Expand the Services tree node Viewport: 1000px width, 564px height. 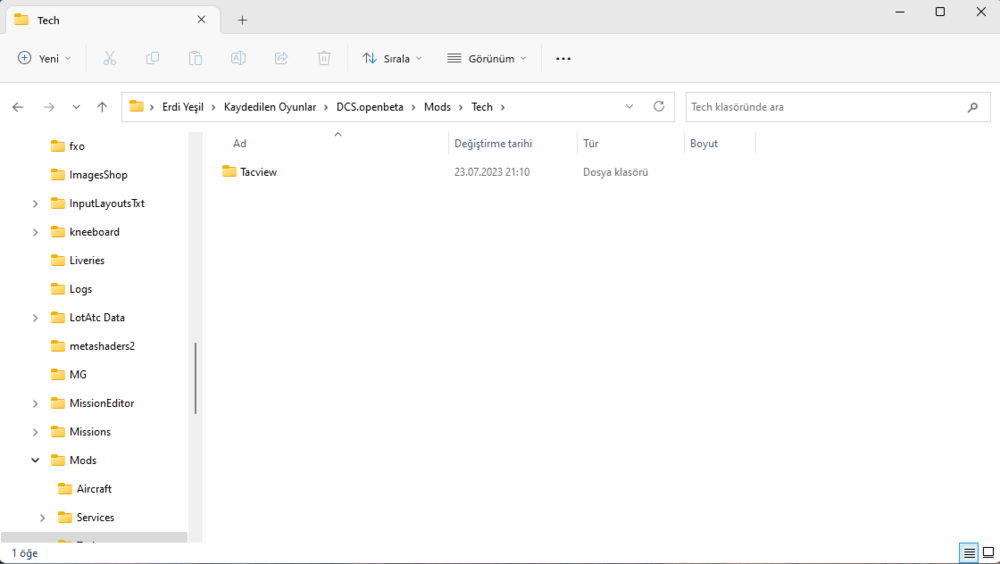click(x=42, y=517)
